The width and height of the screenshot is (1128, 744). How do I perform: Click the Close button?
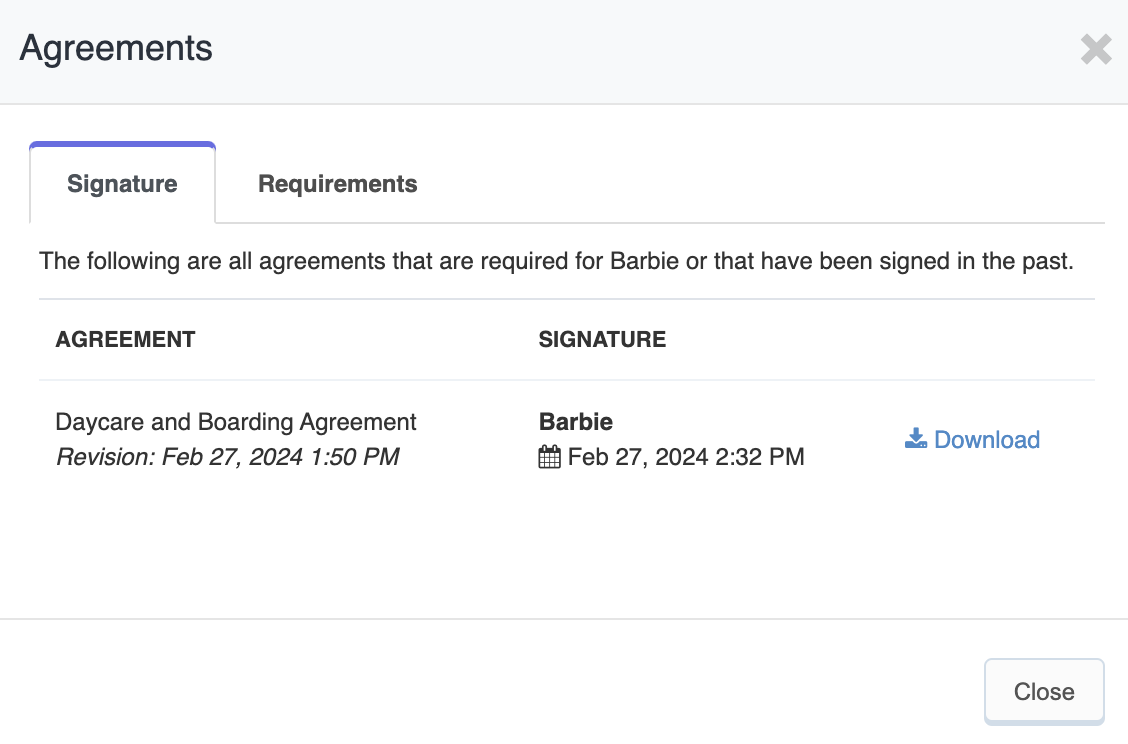[x=1044, y=691]
